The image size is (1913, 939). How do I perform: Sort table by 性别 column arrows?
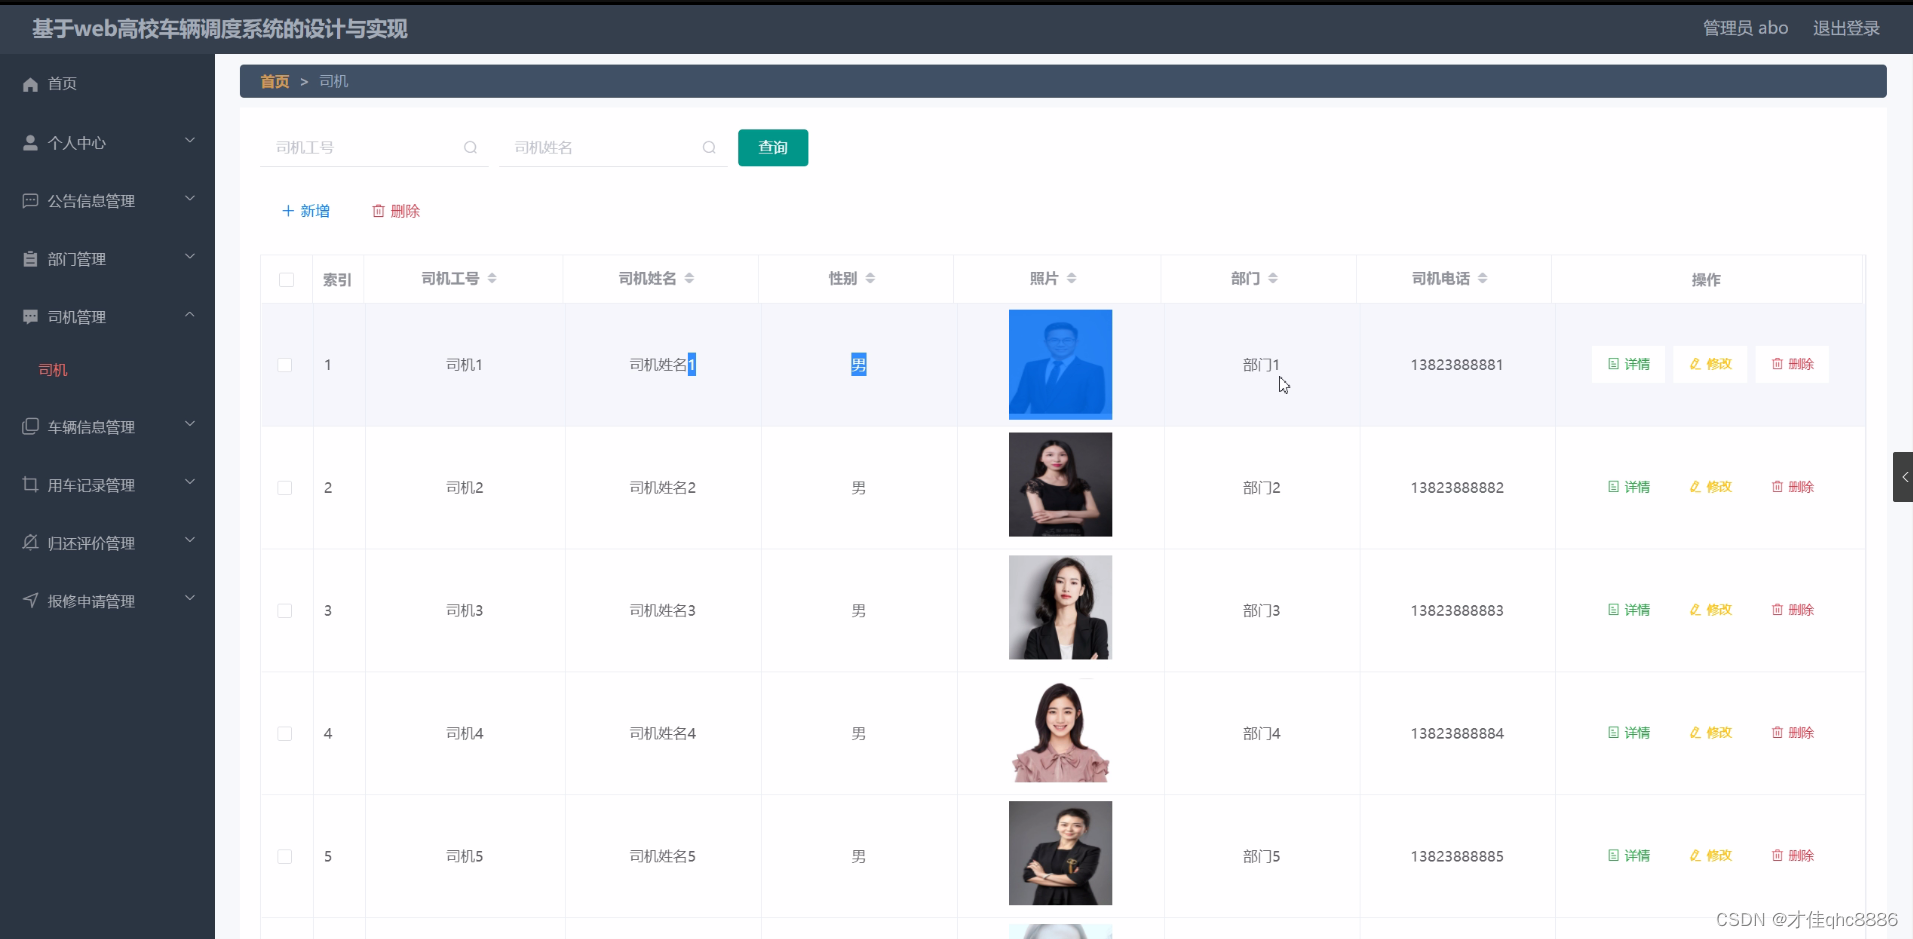[870, 278]
